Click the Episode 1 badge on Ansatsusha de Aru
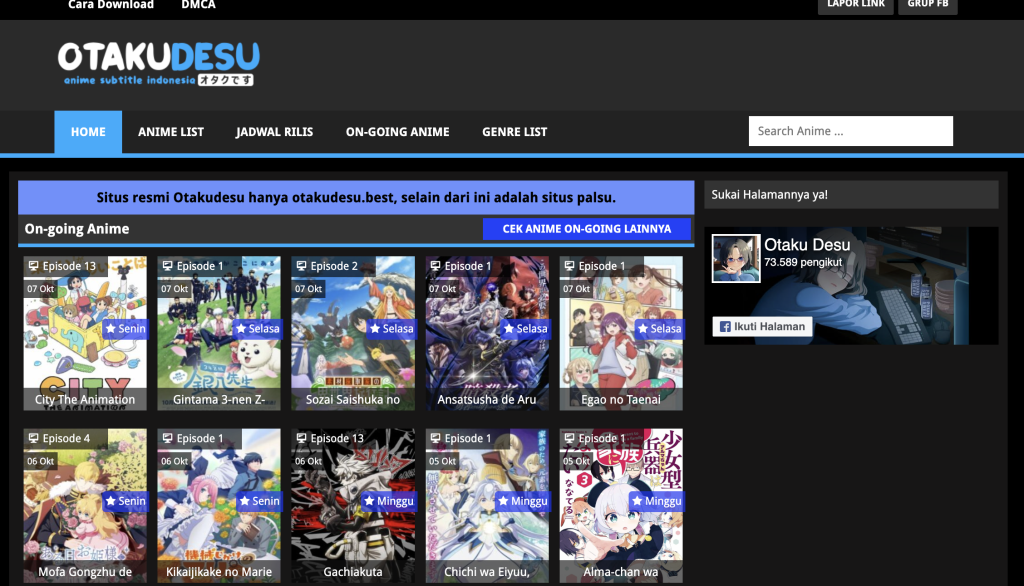Screen dimensions: 1024x586 click(x=460, y=266)
